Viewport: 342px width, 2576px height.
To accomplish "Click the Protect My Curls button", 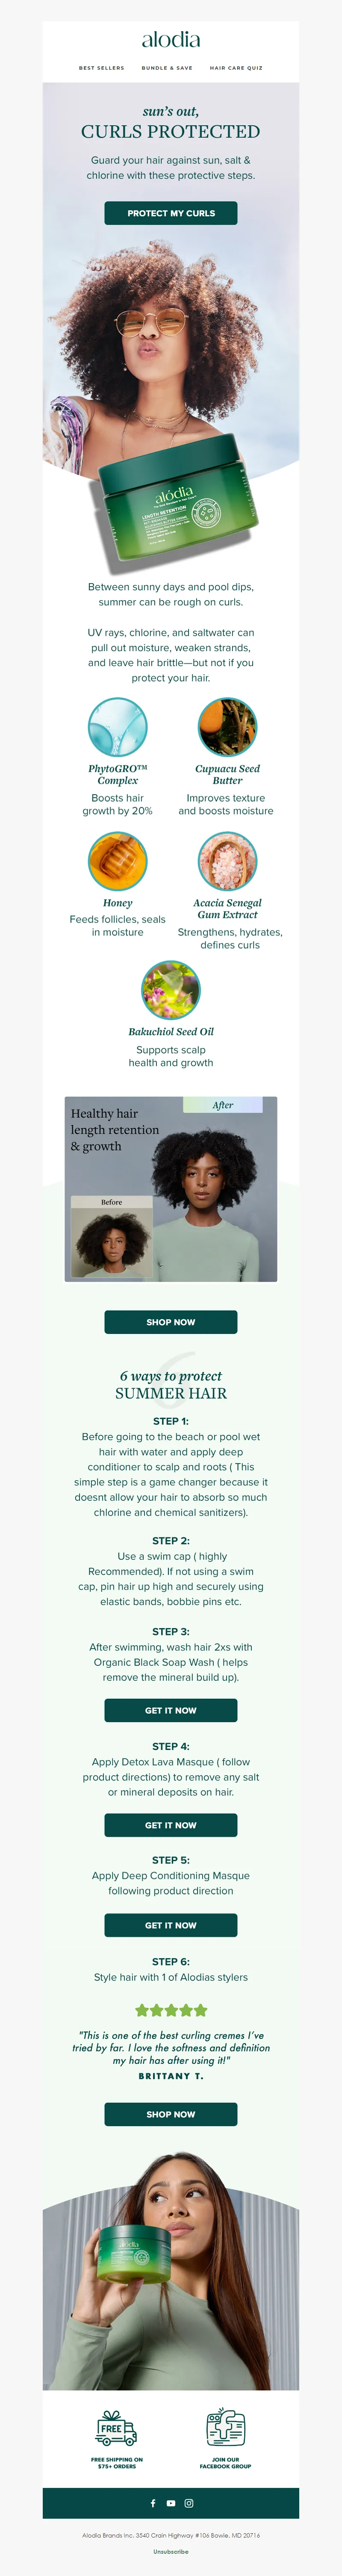I will [171, 213].
